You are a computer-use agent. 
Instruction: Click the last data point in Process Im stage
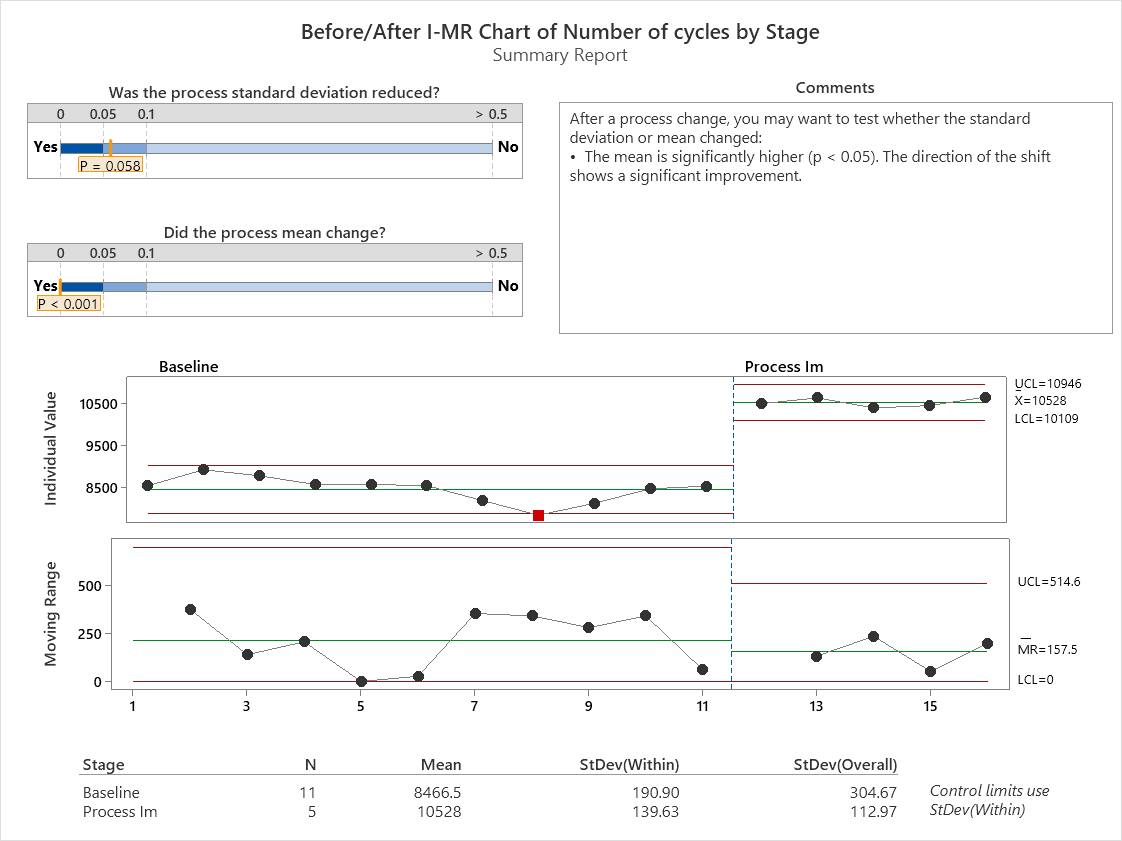[x=986, y=397]
